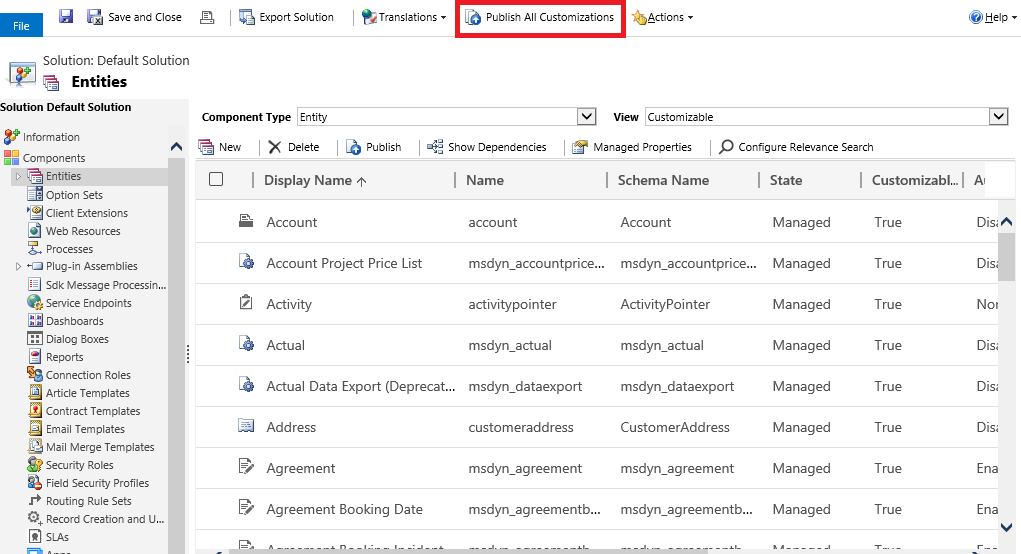The width and height of the screenshot is (1021, 554).
Task: Click the Save floppy disk icon
Action: click(66, 16)
